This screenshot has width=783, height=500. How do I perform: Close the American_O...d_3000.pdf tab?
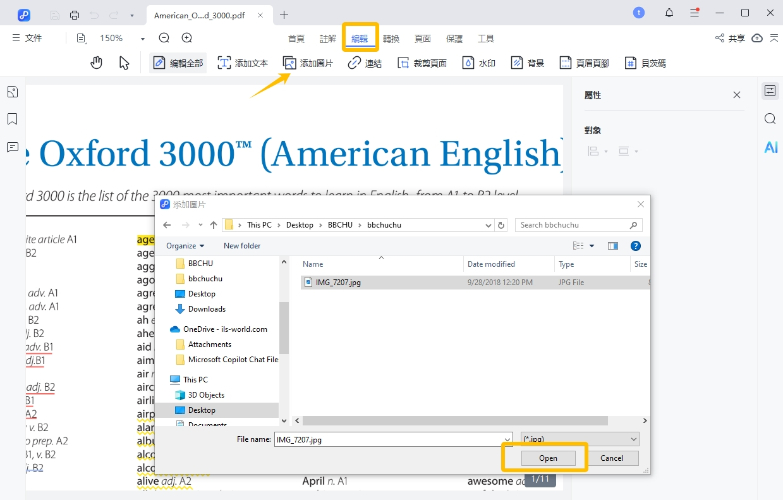coord(260,15)
